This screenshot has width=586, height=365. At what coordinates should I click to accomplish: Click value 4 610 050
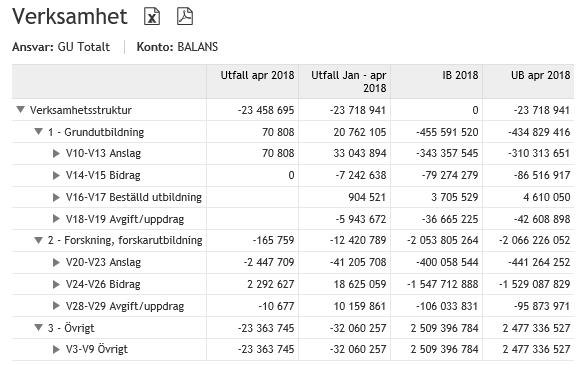tap(547, 197)
